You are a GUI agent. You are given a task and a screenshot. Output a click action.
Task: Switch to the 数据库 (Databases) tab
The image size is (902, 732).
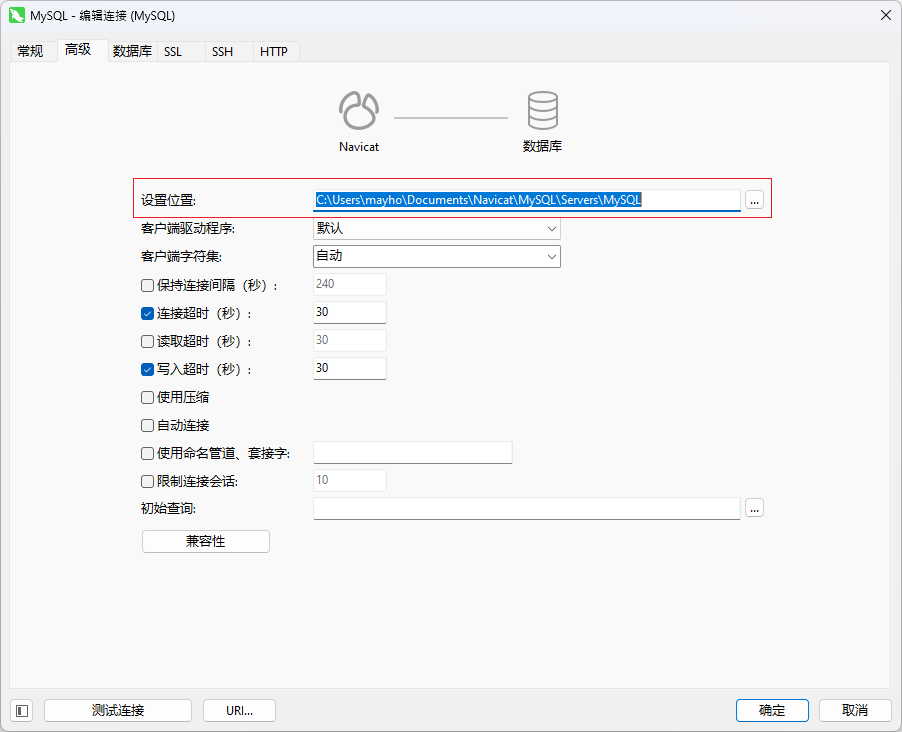coord(132,51)
